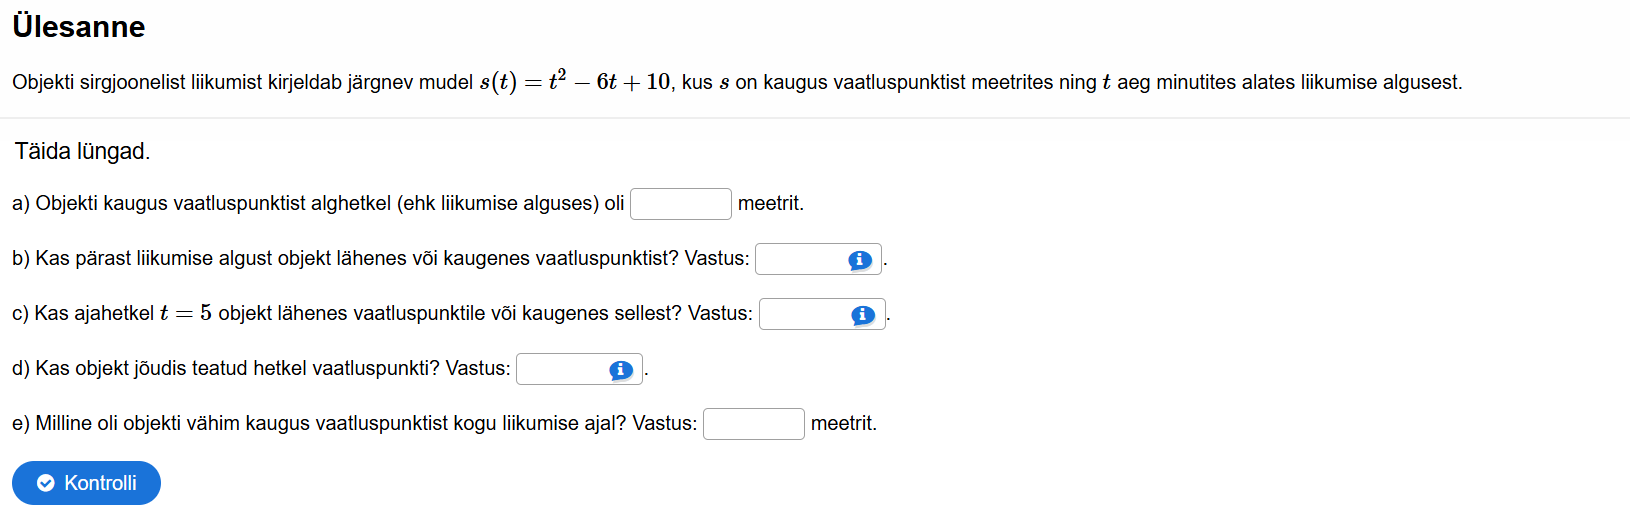Focus the initial distance input in question a
1630x512 pixels.
click(680, 204)
